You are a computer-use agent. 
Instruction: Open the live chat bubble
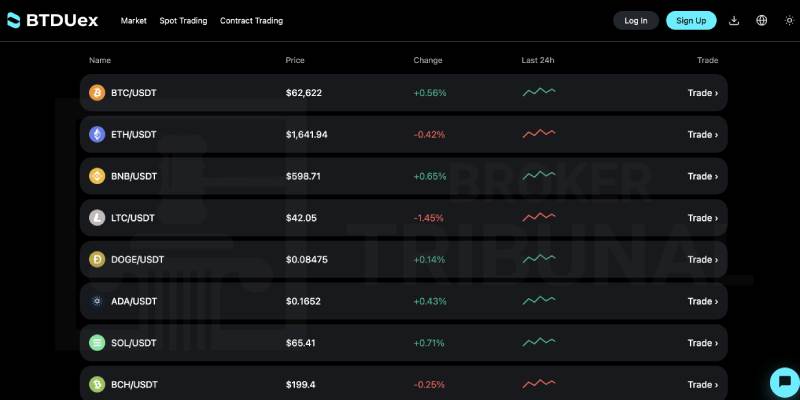[785, 382]
